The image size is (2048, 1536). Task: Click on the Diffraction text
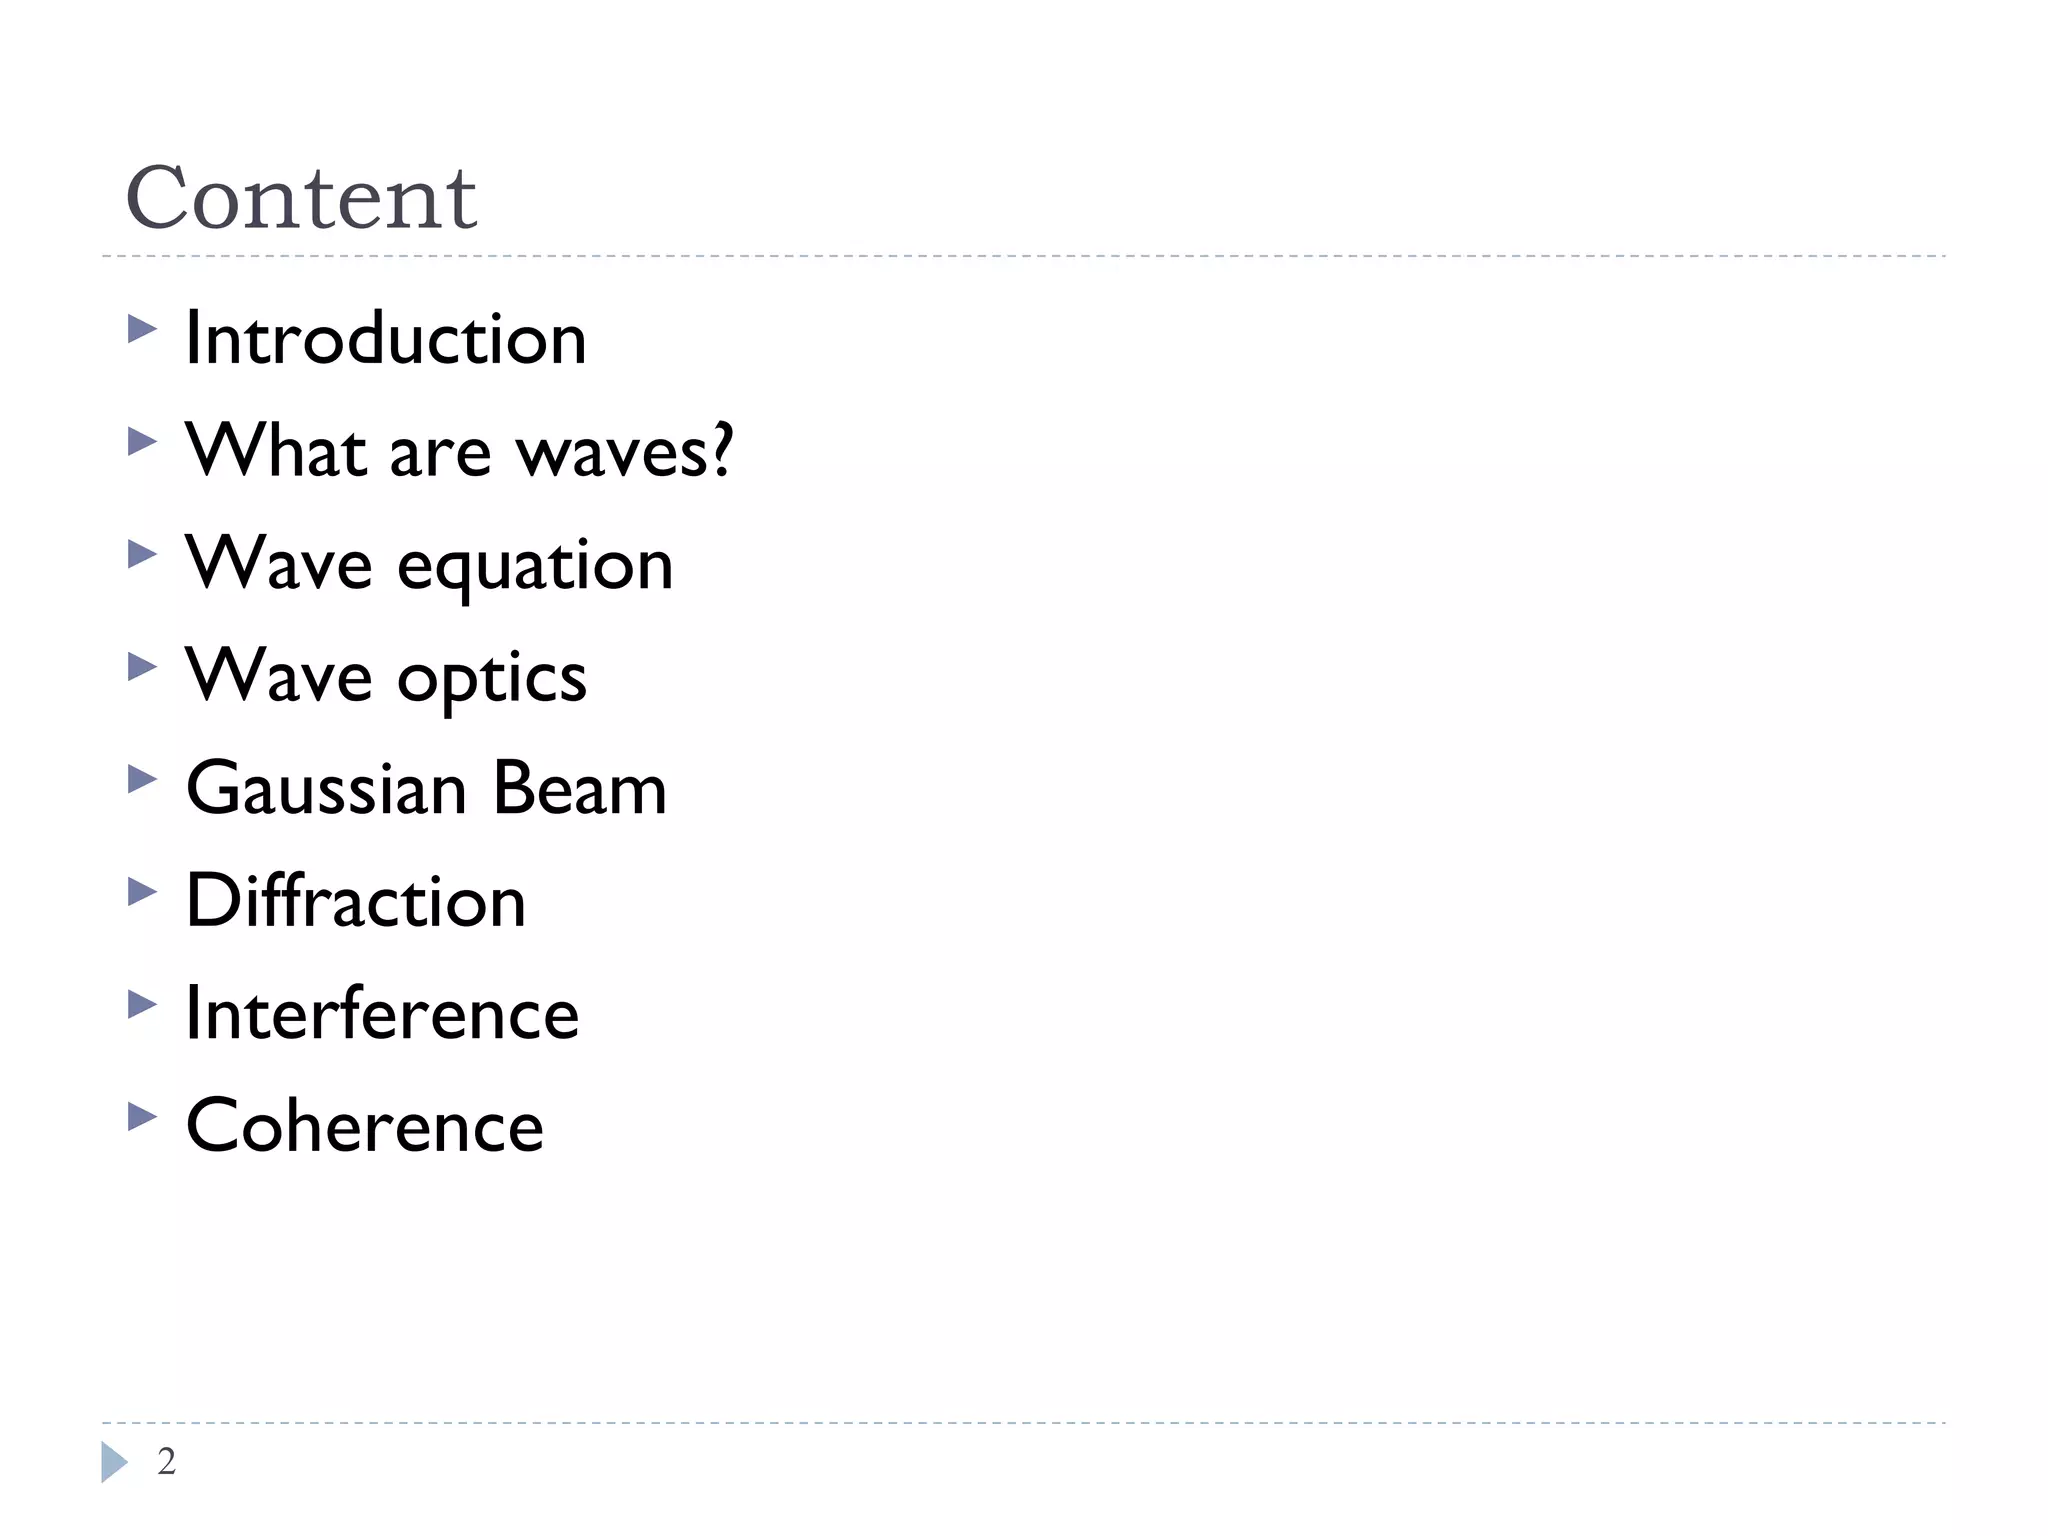tap(355, 901)
